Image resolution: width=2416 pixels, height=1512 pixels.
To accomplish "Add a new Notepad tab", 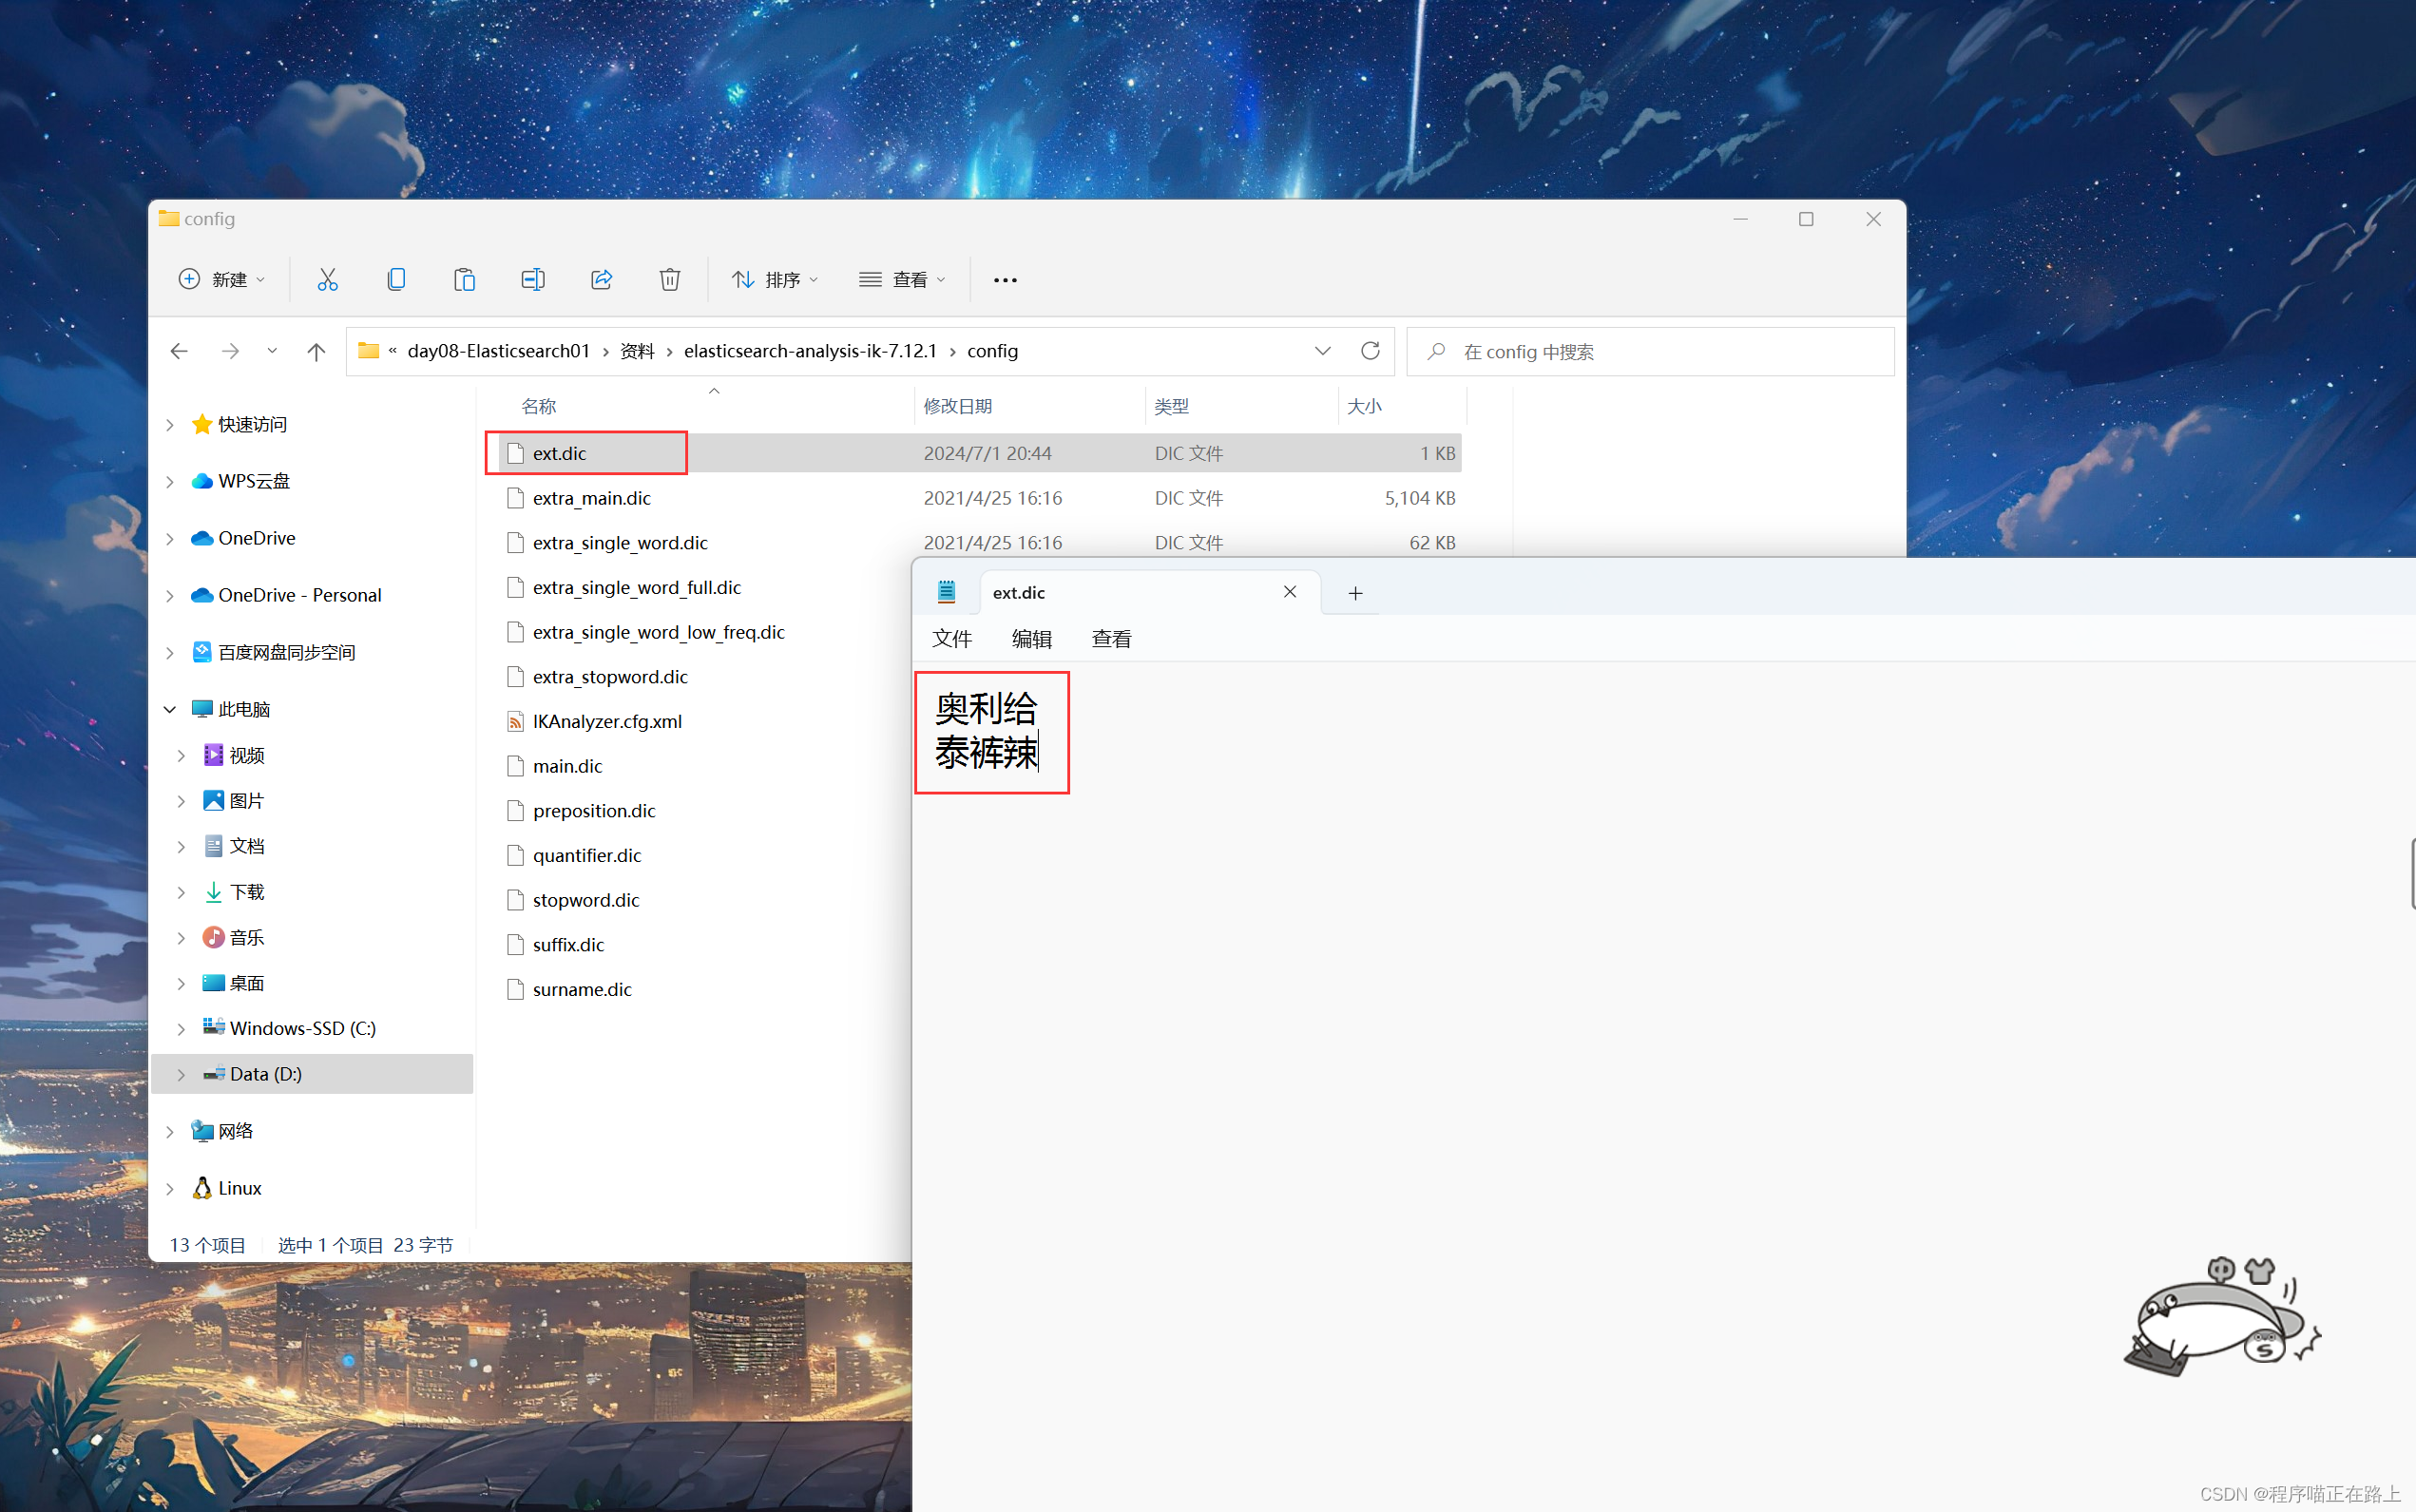I will click(1355, 593).
